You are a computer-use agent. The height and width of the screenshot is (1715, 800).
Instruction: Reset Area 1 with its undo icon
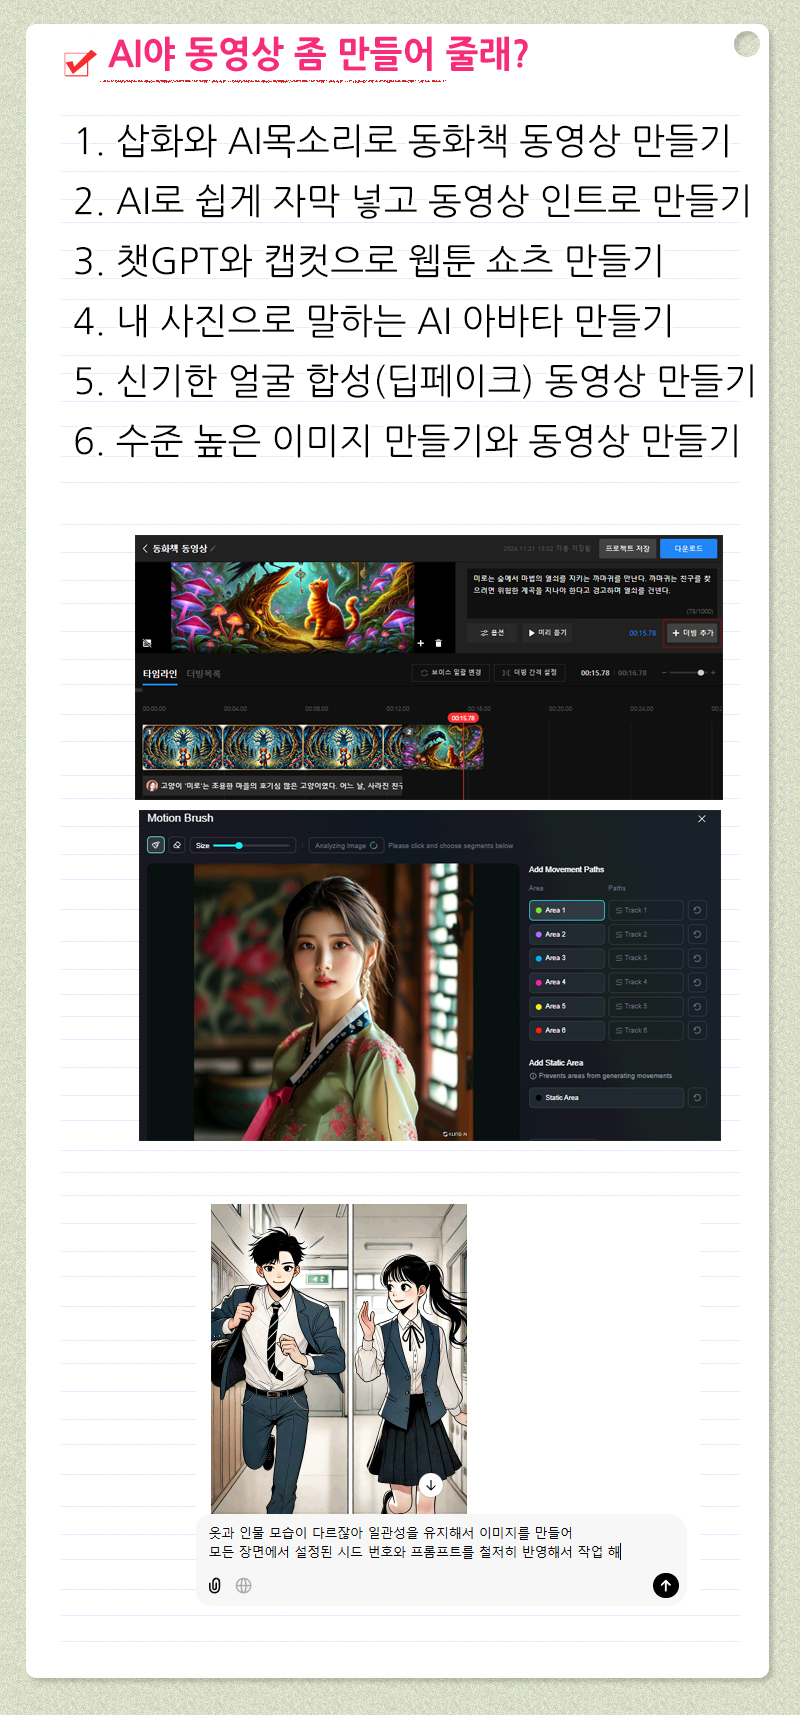(697, 910)
